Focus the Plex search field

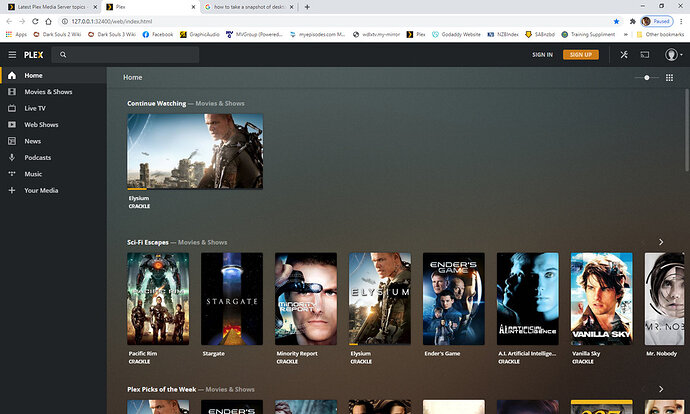tap(125, 55)
